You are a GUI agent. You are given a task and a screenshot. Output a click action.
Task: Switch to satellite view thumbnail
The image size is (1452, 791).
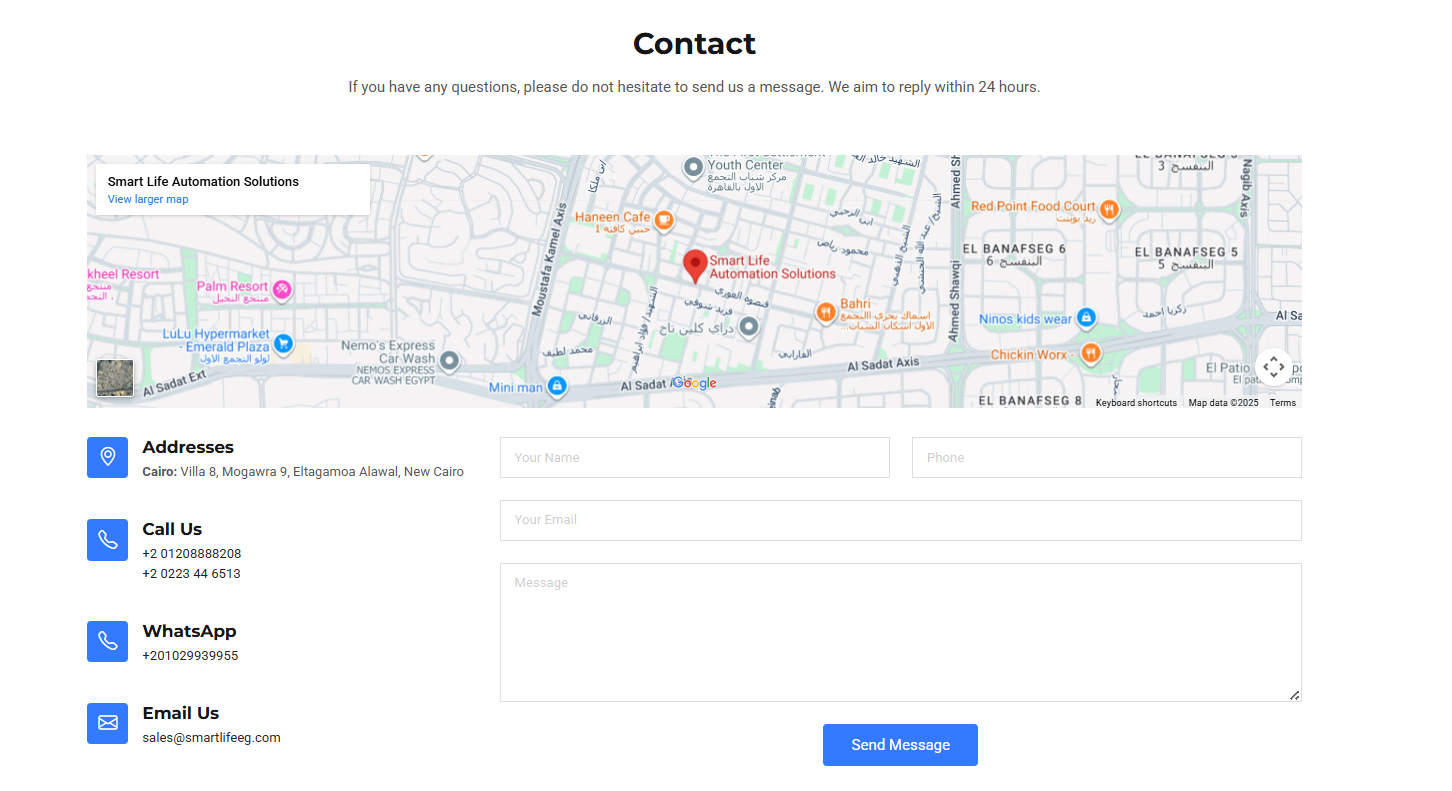115,378
